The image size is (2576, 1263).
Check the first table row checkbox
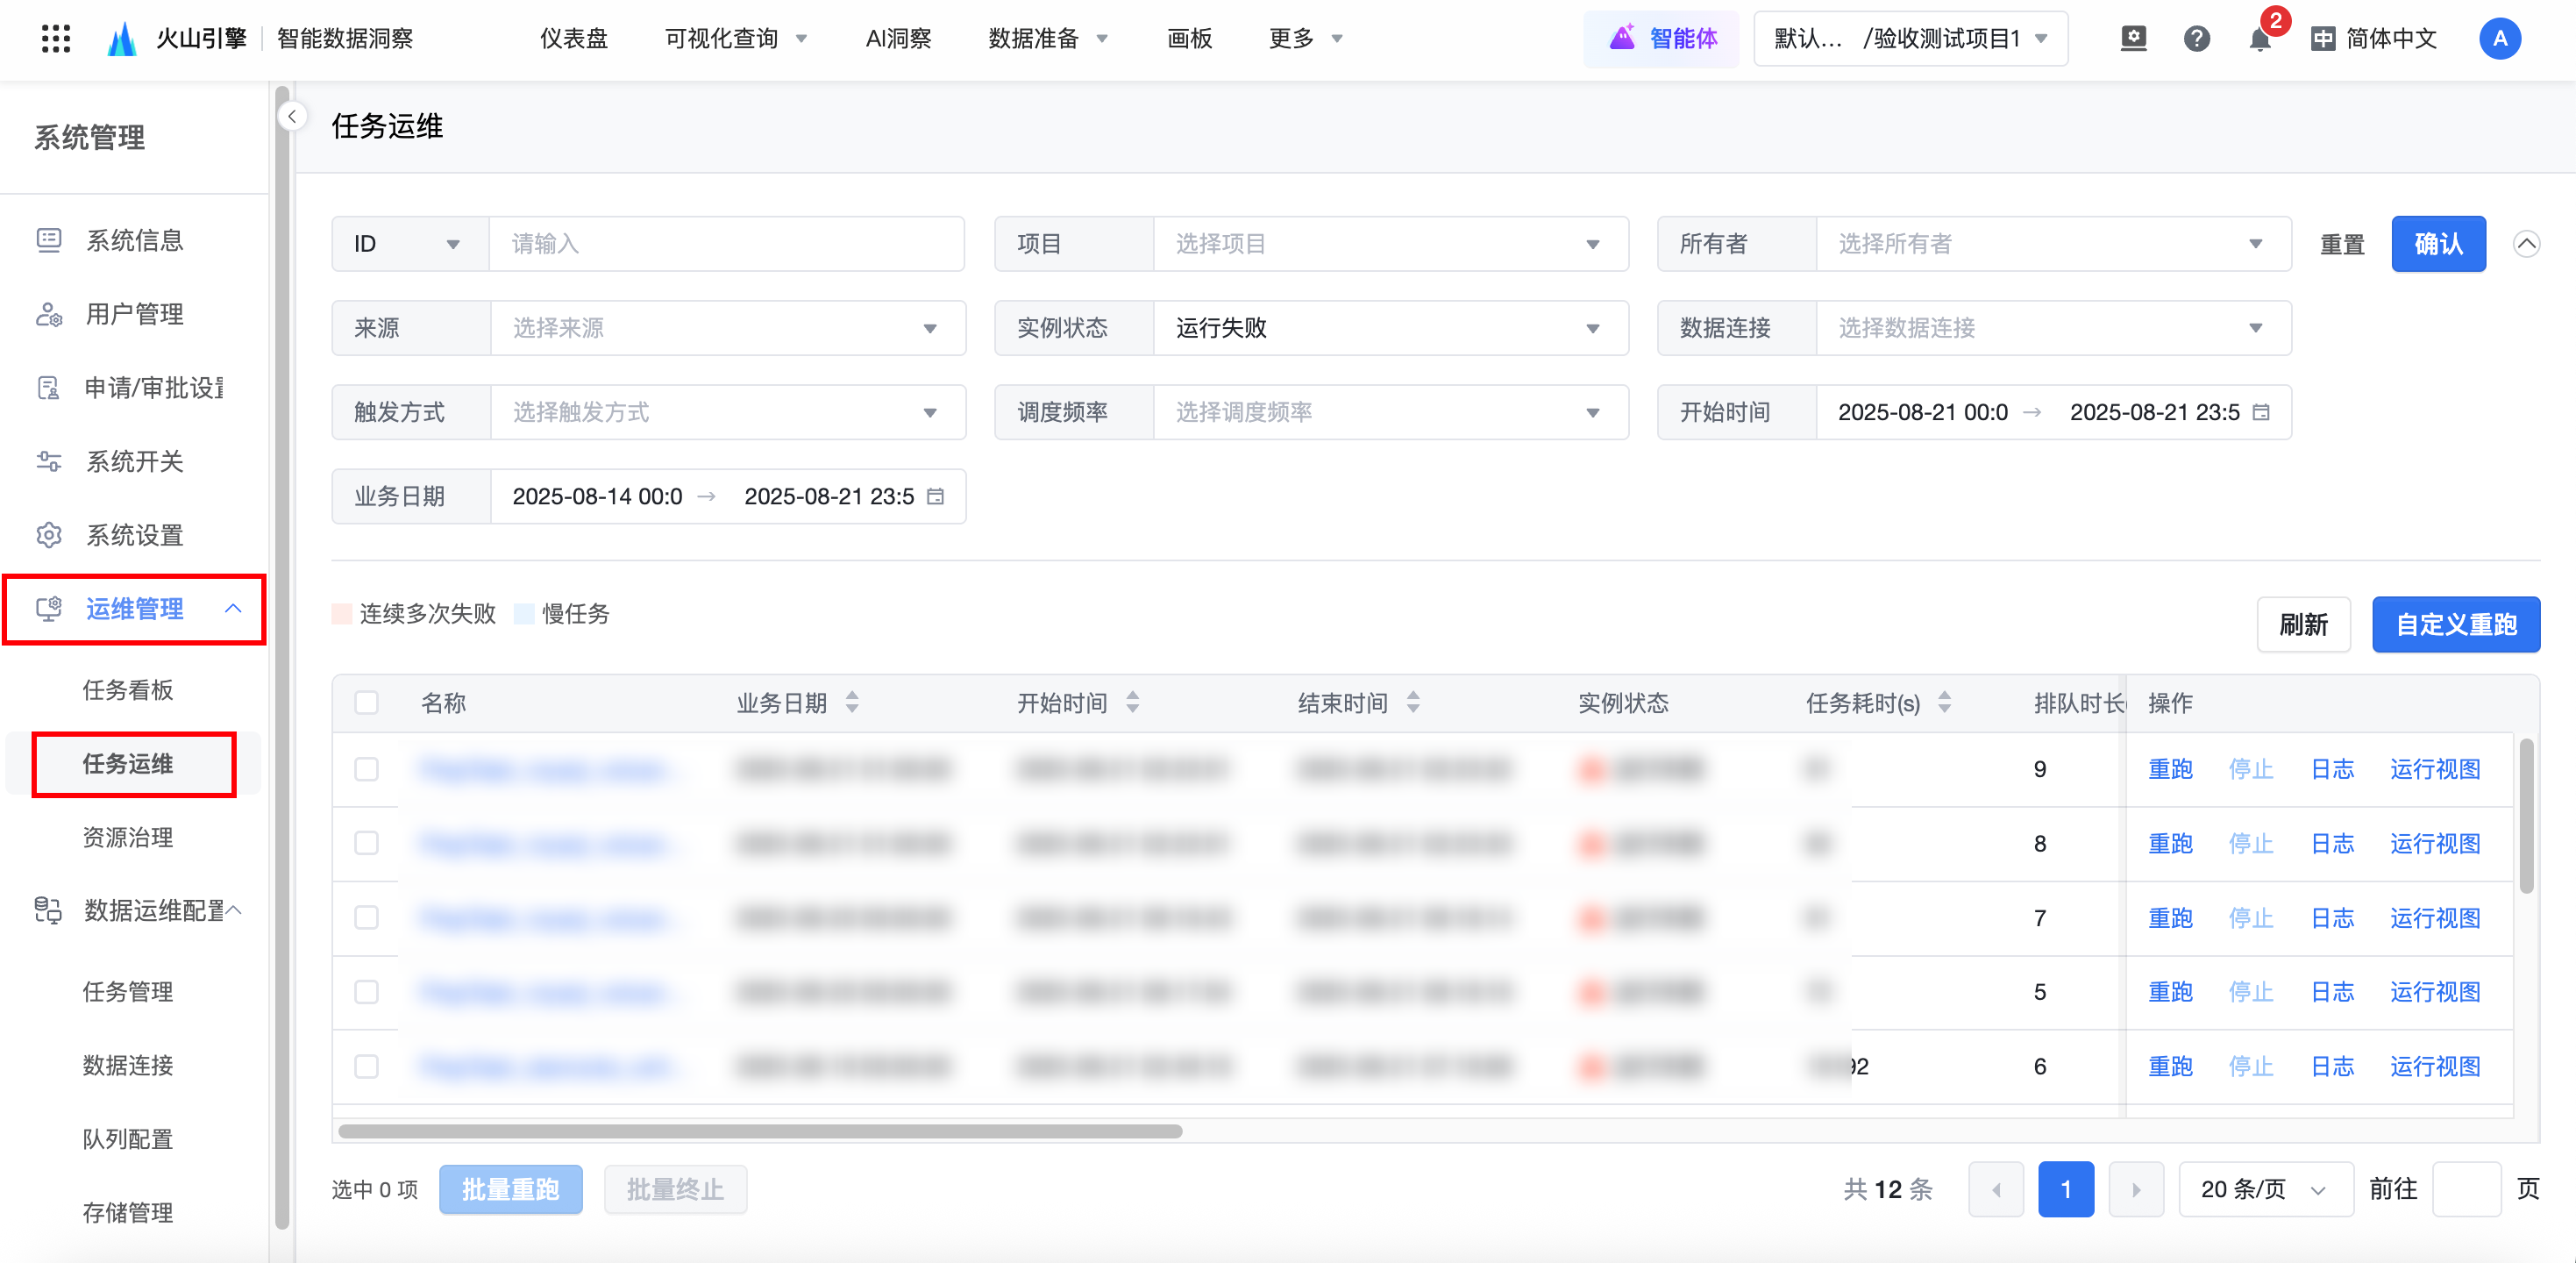[367, 769]
